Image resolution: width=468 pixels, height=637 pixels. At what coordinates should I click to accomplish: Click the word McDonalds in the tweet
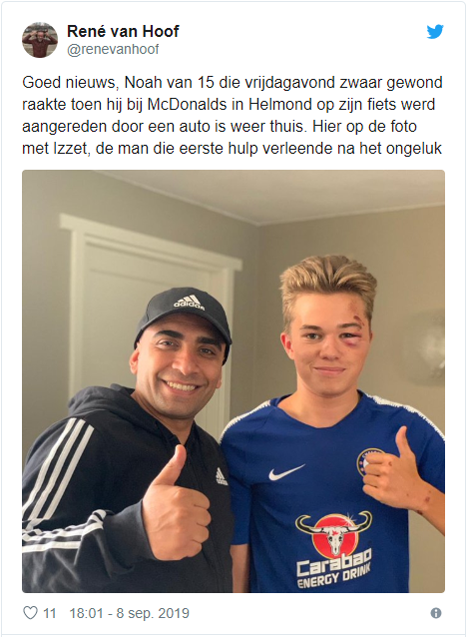(186, 104)
